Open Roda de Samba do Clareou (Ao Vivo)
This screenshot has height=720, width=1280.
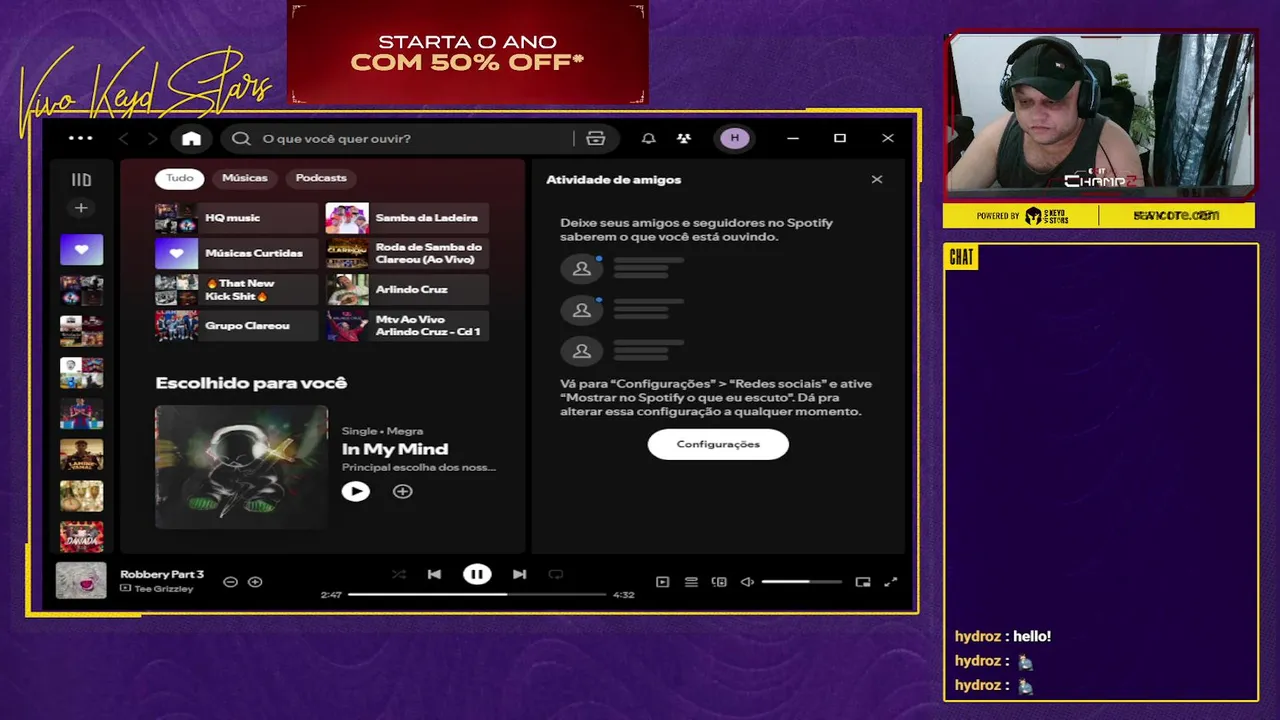pos(407,254)
